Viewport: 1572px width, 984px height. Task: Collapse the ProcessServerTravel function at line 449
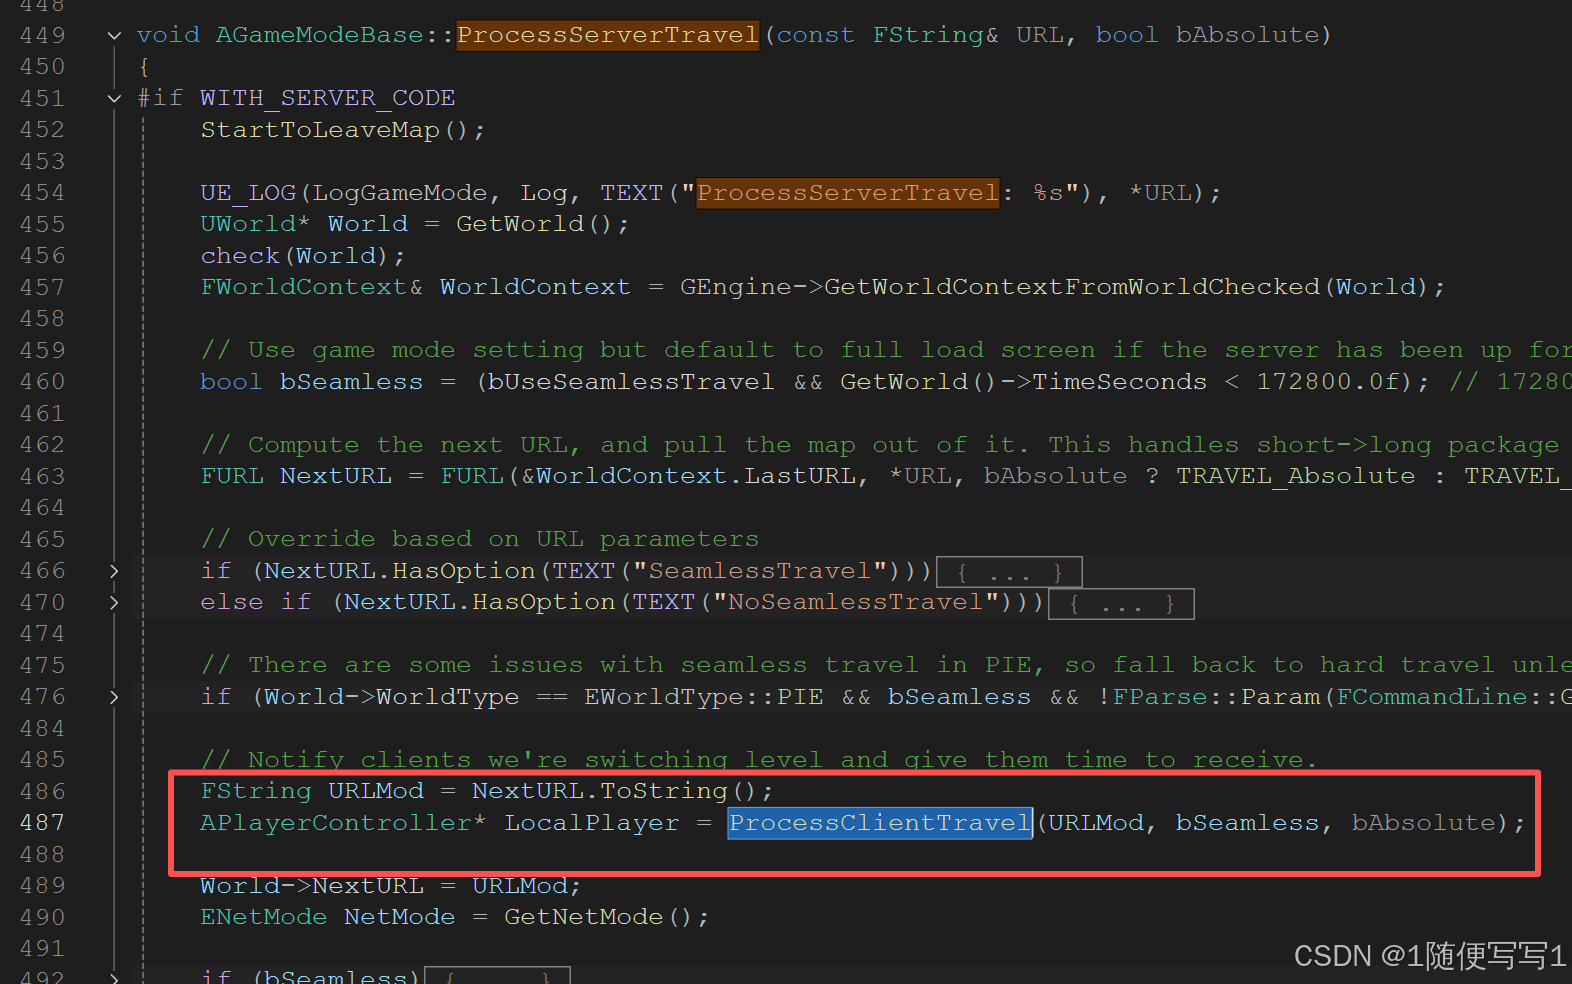pos(114,35)
